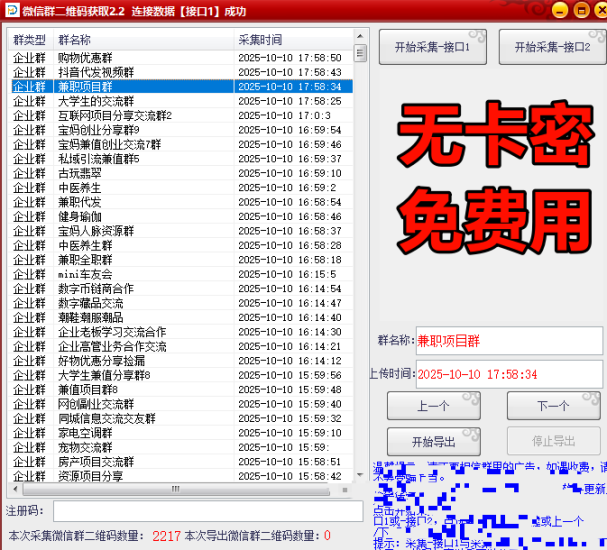
Task: Select the 兼职代发 row
Action: pyautogui.click(x=180, y=202)
